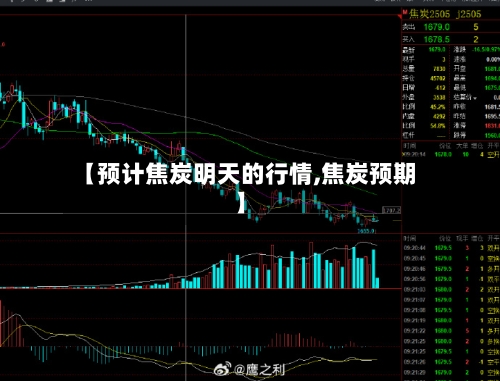Viewport: 500px width, 381px height.
Task: Select the tick row at 09:20:56
Action: pyautogui.click(x=451, y=279)
